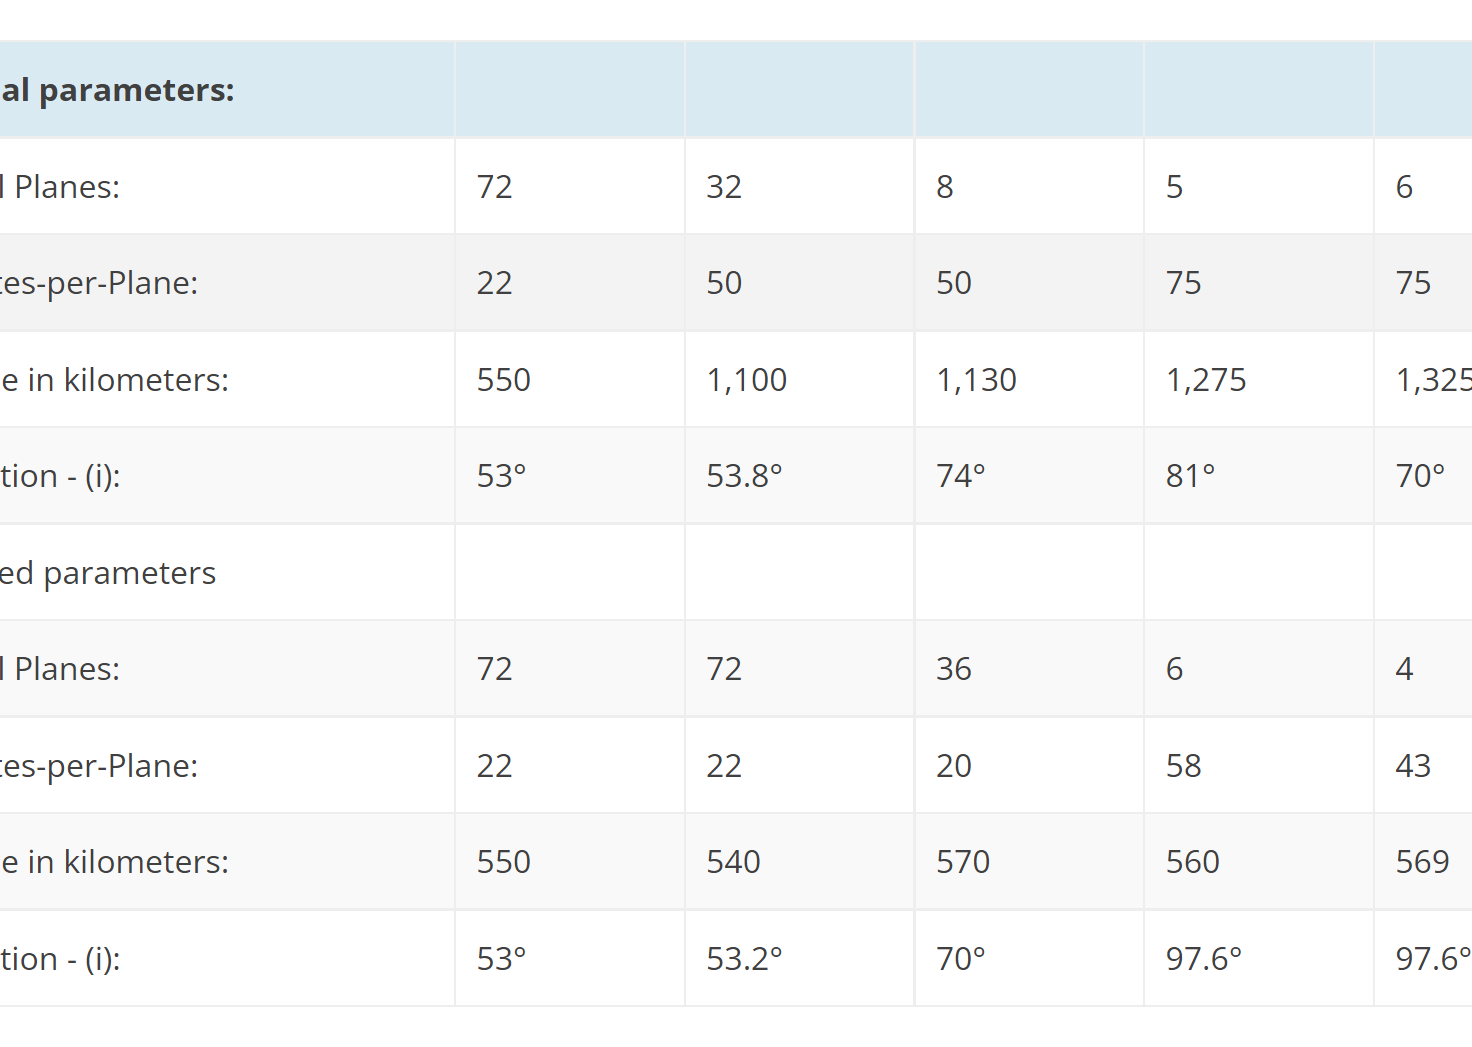Select the 53.2° inclination cell
1472x1047 pixels.
(800, 959)
